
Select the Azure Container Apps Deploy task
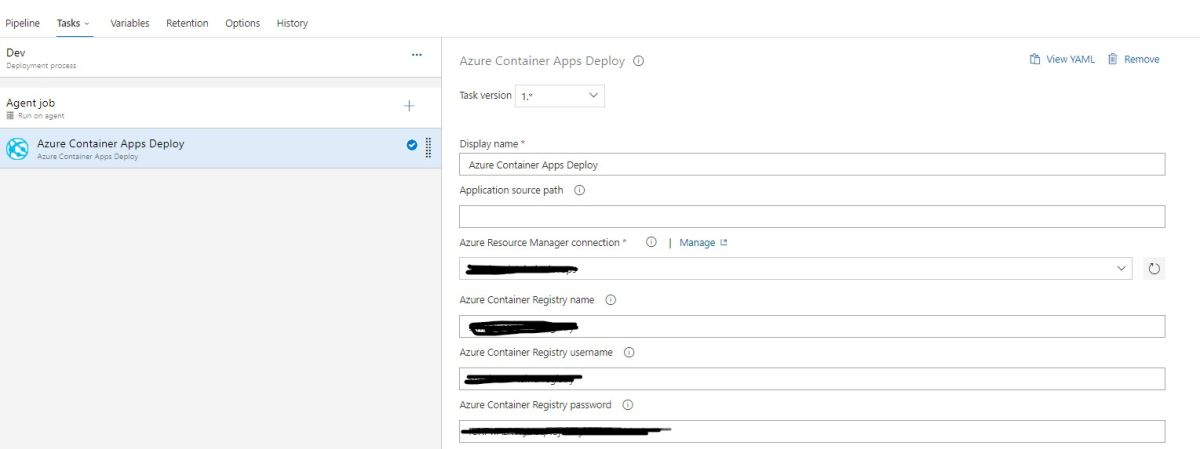(x=220, y=148)
